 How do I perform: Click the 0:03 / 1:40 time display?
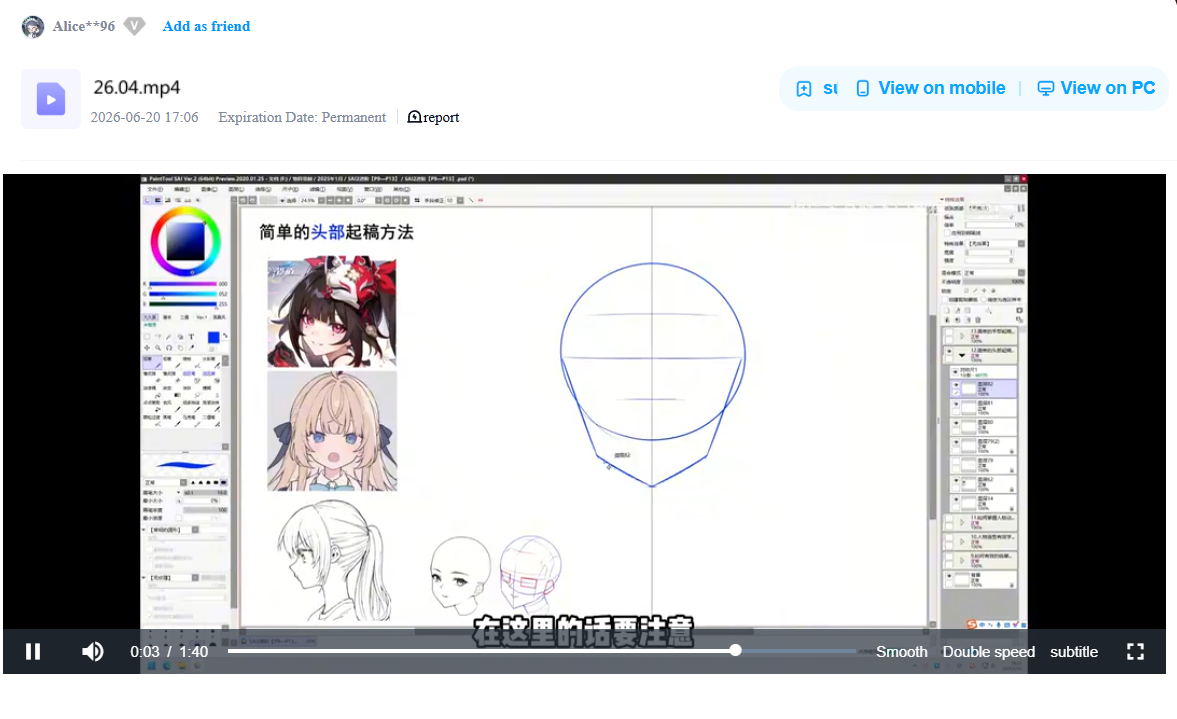pos(169,651)
